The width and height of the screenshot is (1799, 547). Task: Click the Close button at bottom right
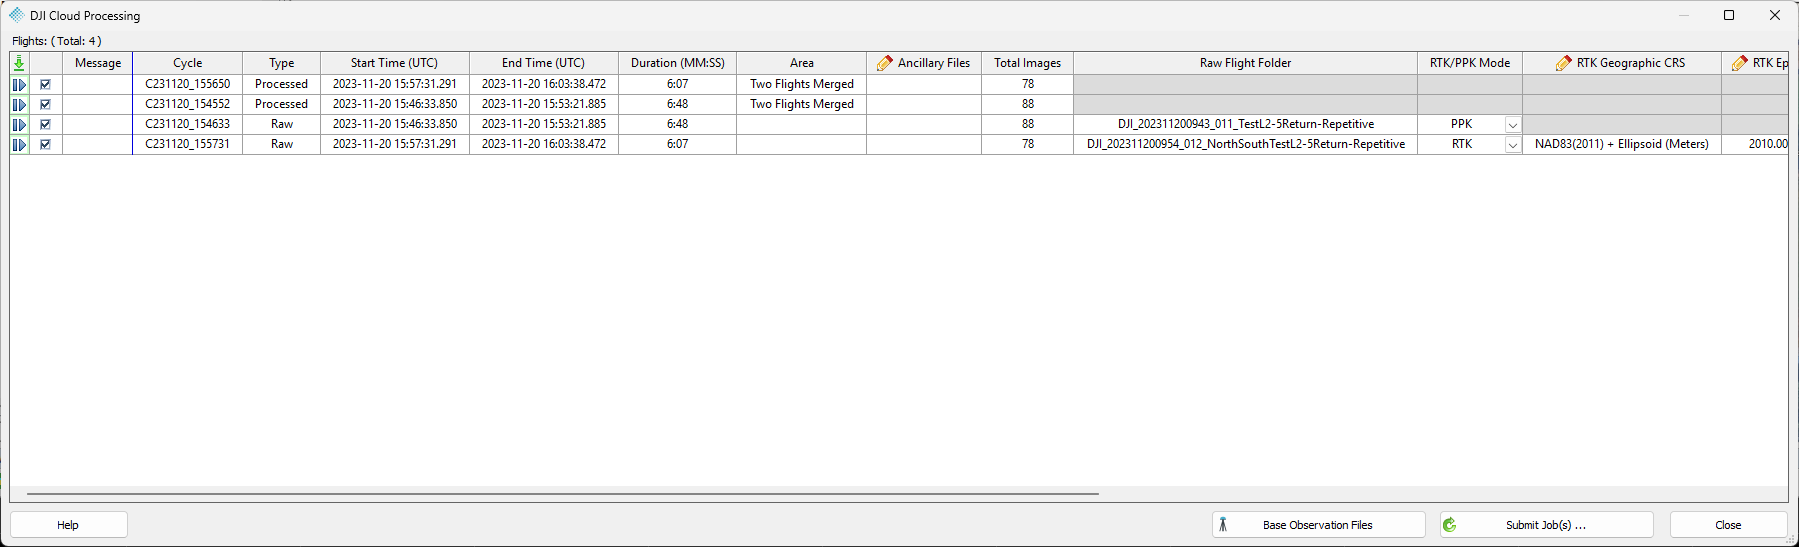1728,525
